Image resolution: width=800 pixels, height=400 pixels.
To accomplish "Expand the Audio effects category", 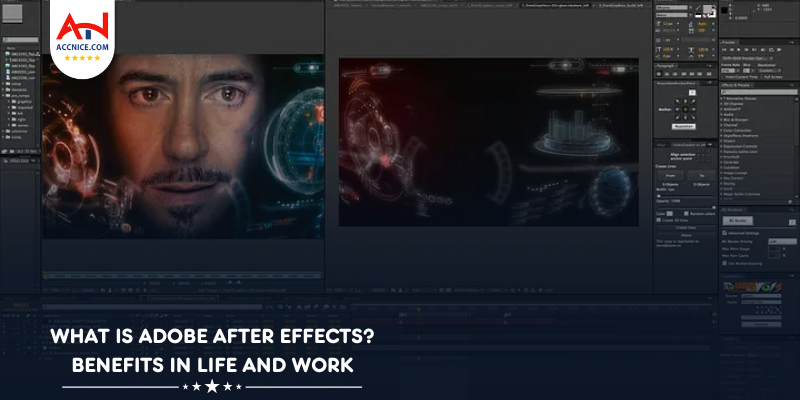I will coord(721,115).
